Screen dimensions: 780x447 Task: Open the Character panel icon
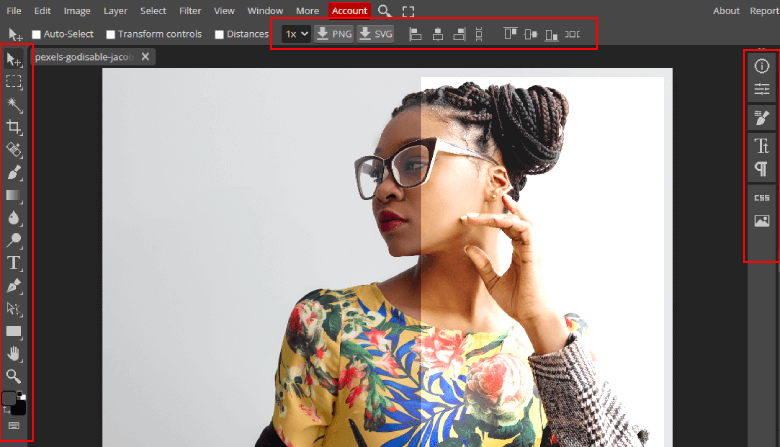762,146
